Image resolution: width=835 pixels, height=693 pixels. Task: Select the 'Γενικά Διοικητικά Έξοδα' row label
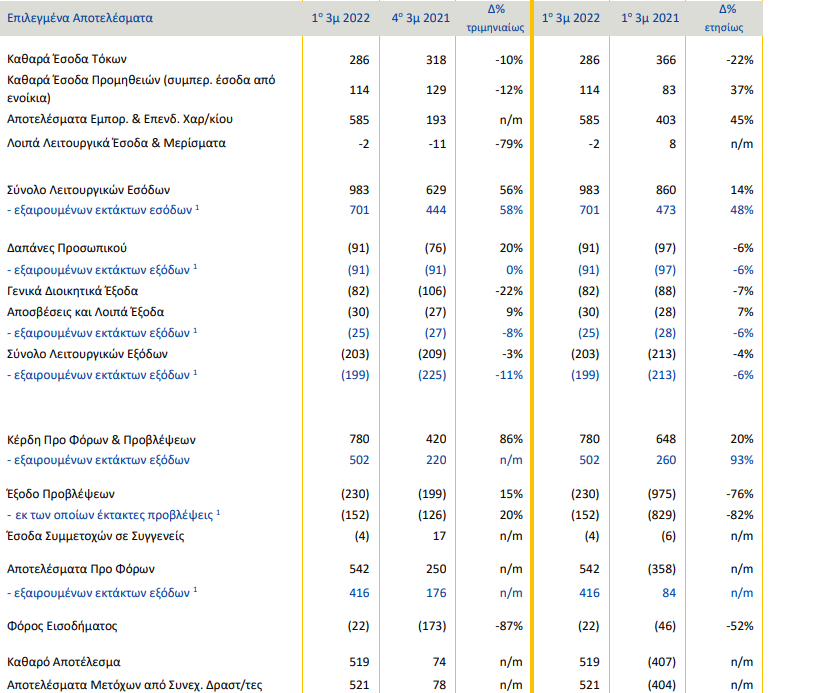[x=73, y=290]
